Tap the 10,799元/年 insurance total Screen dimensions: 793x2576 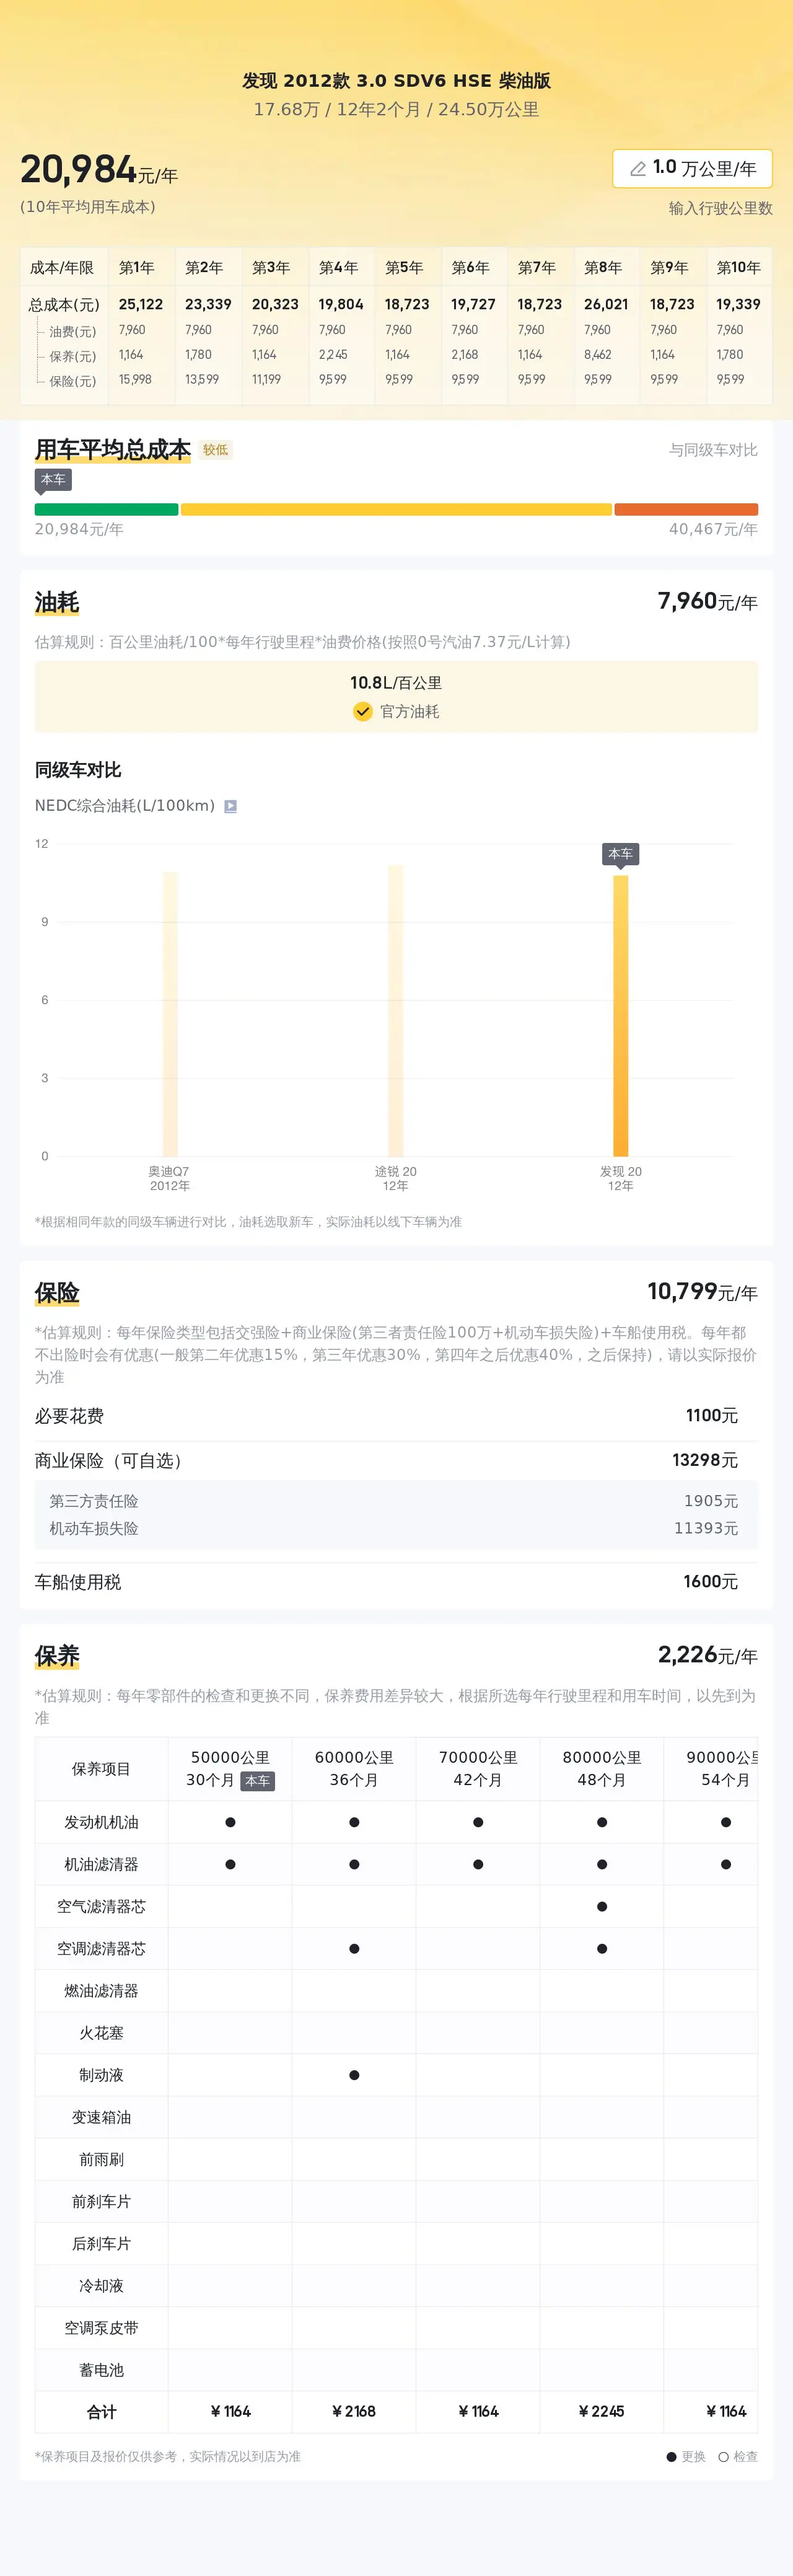click(702, 1292)
